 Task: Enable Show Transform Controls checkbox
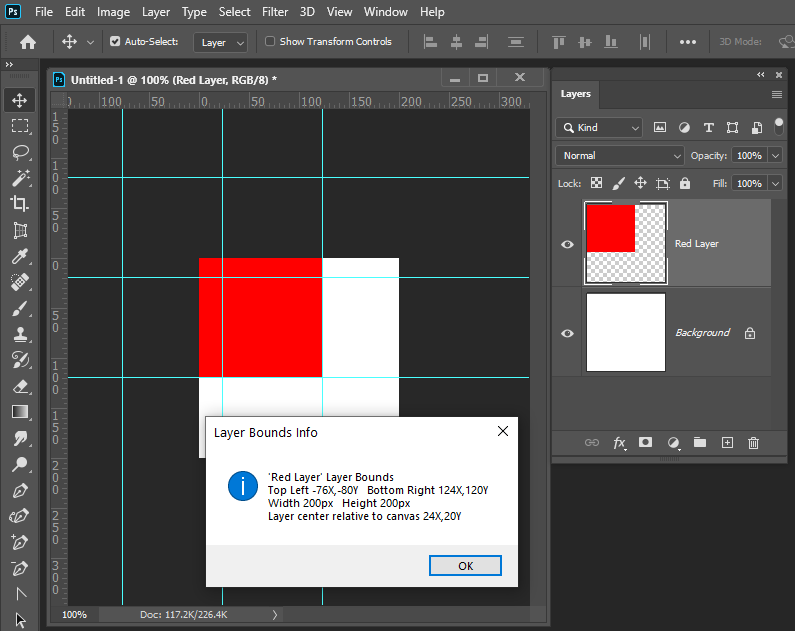pos(270,42)
